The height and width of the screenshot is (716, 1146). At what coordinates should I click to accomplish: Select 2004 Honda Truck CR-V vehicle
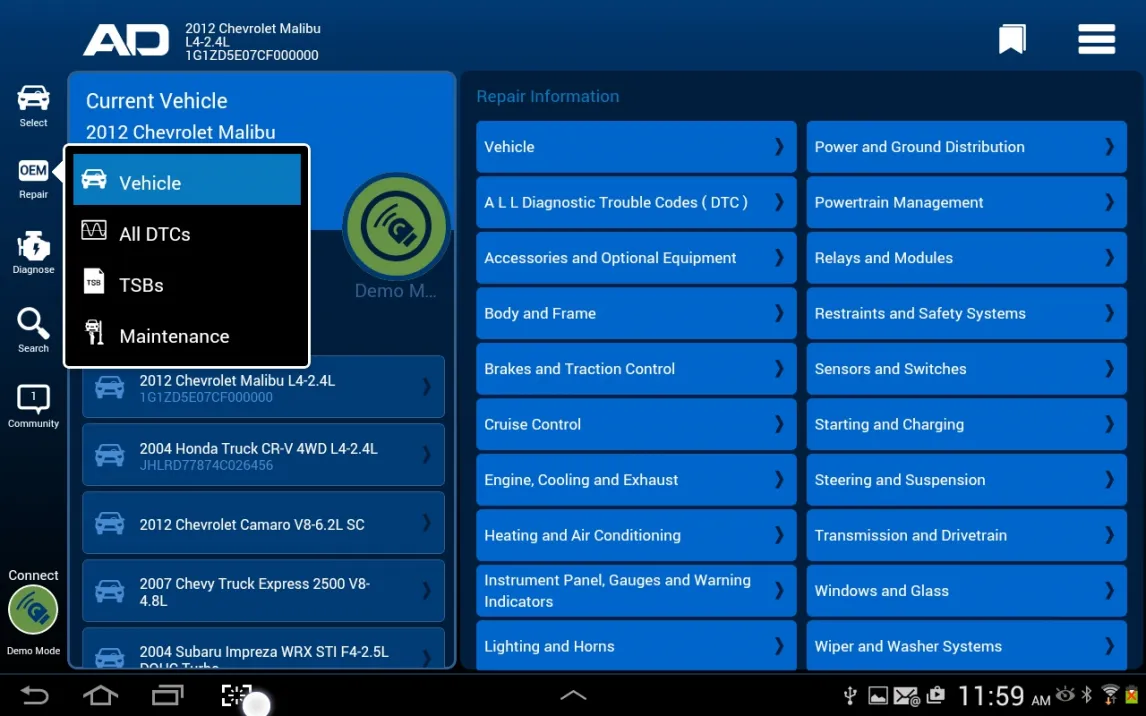click(263, 455)
